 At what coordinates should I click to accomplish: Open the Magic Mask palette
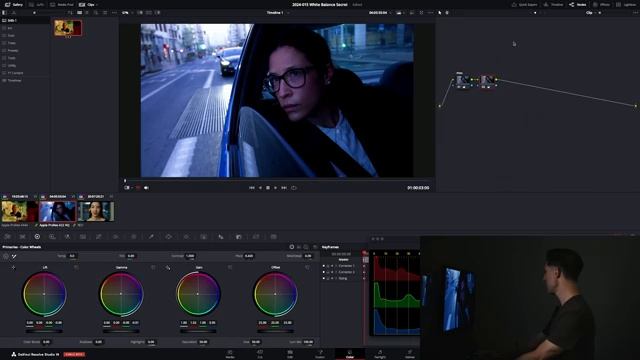pyautogui.click(x=203, y=237)
